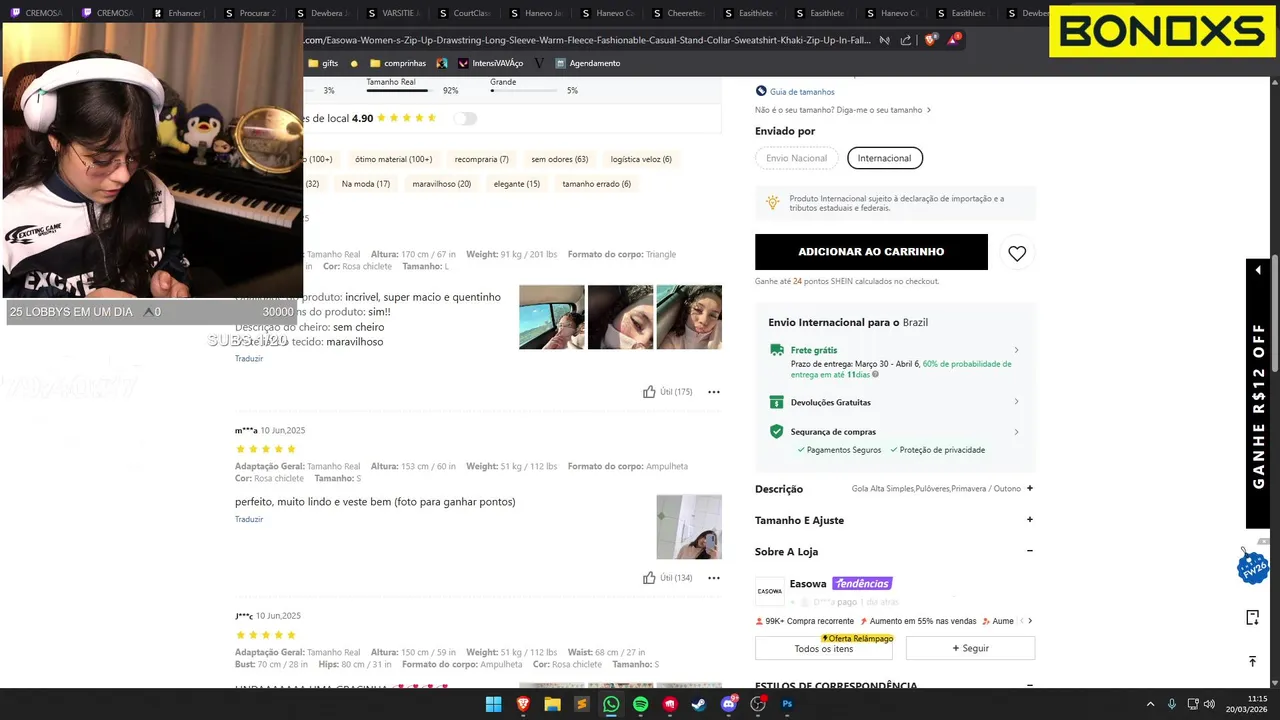The width and height of the screenshot is (1280, 720).
Task: Open the first review photo in the car
Action: pos(552,317)
